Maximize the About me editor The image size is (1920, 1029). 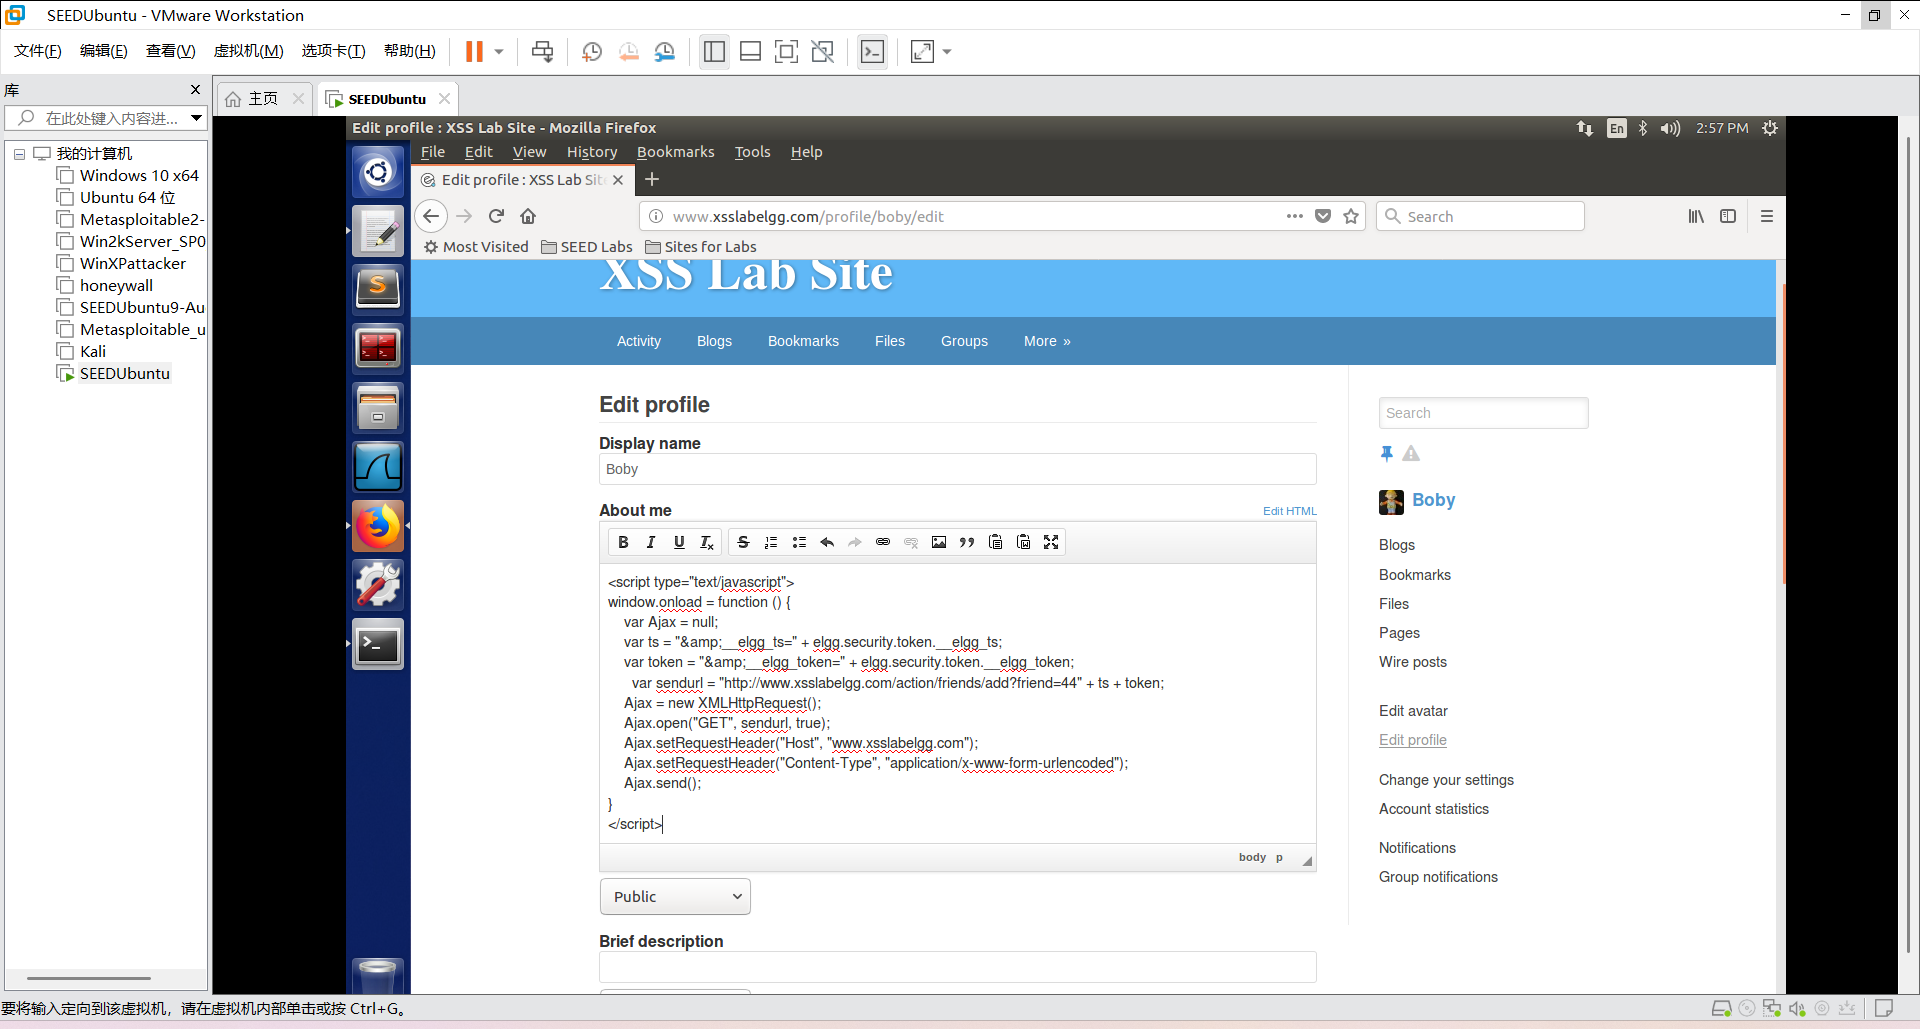coord(1051,542)
